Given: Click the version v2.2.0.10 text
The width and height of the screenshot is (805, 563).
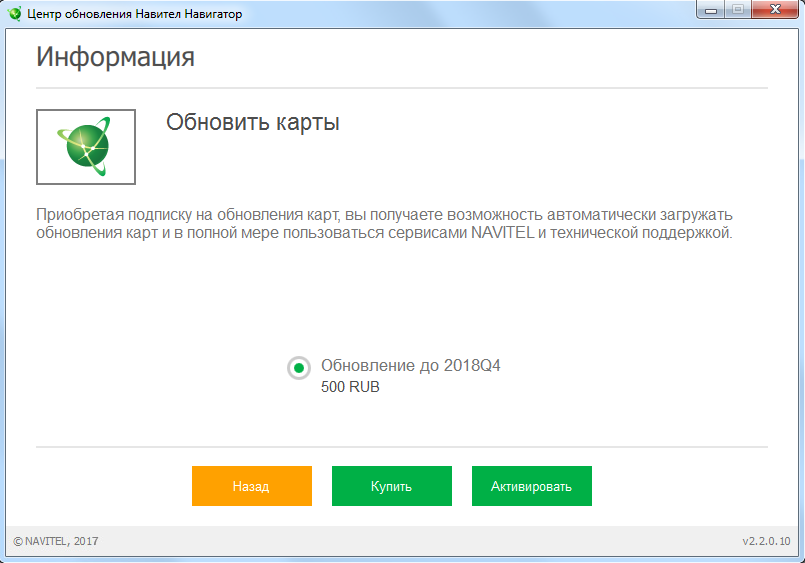Looking at the screenshot, I should tap(766, 541).
